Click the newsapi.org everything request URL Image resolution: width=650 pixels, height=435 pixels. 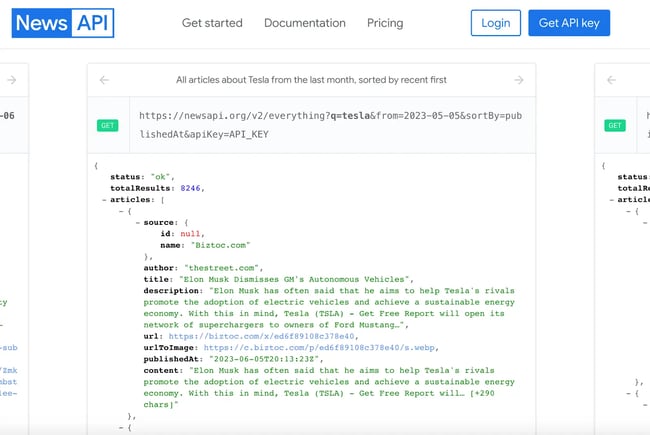tap(330, 125)
